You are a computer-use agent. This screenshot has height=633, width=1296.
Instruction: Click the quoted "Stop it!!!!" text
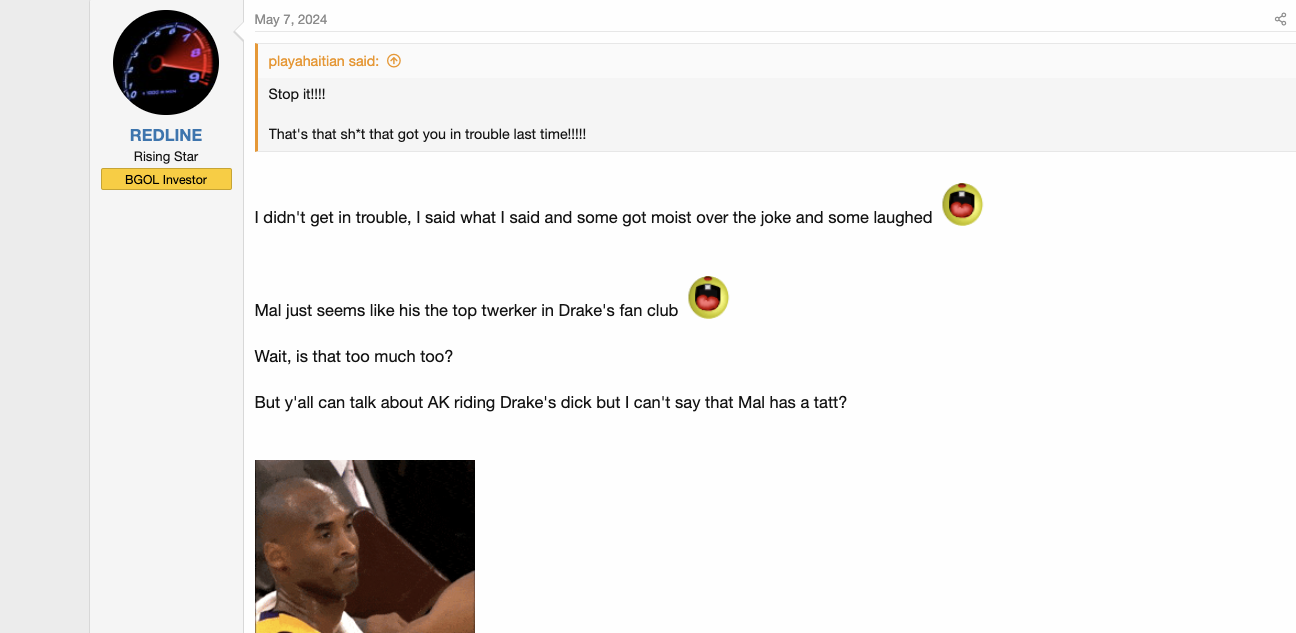[x=297, y=94]
